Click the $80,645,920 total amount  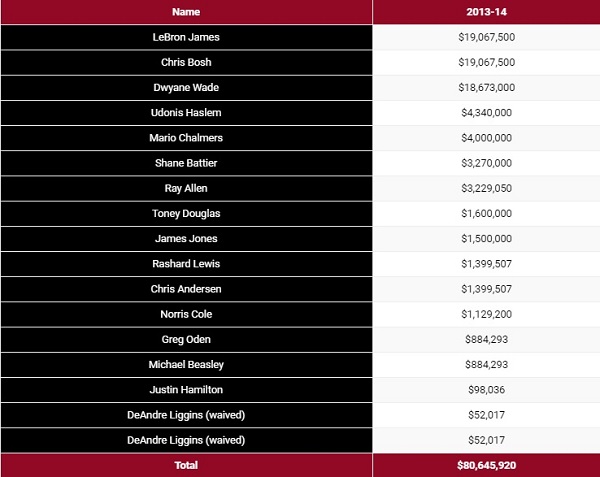(x=486, y=466)
